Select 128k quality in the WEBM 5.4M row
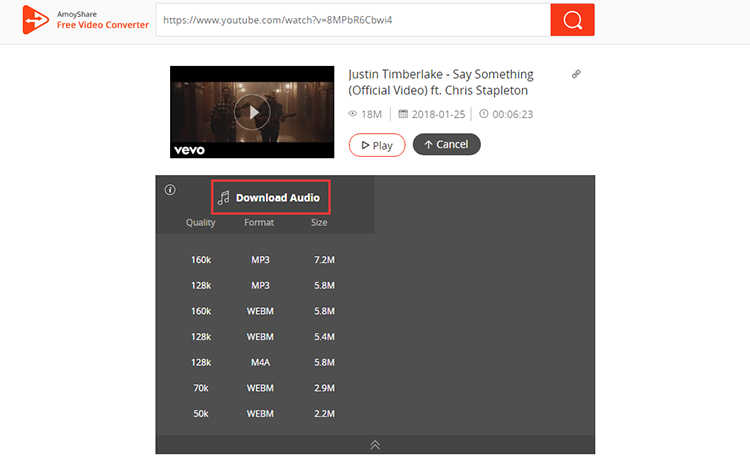The width and height of the screenshot is (750, 463). coord(201,337)
